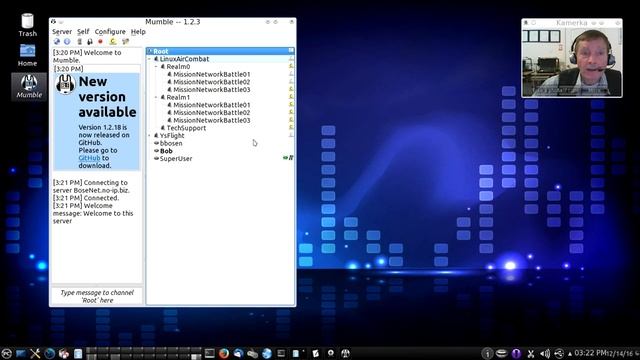The image size is (640, 360).
Task: Click comment icon on Realm0 row
Action: coord(291,66)
